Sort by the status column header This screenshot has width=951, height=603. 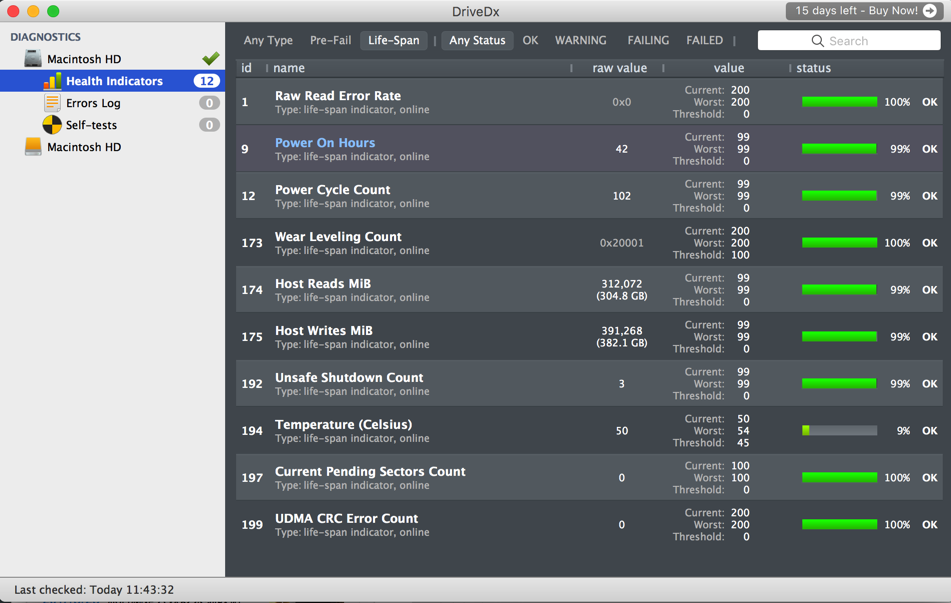[x=813, y=68]
